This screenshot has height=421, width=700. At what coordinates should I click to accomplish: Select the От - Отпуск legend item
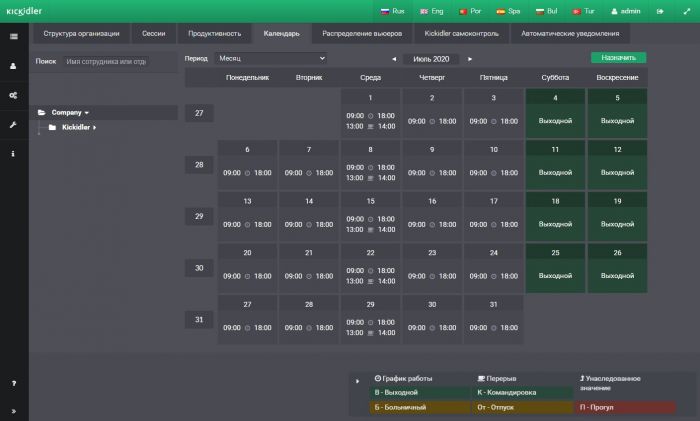pyautogui.click(x=523, y=408)
